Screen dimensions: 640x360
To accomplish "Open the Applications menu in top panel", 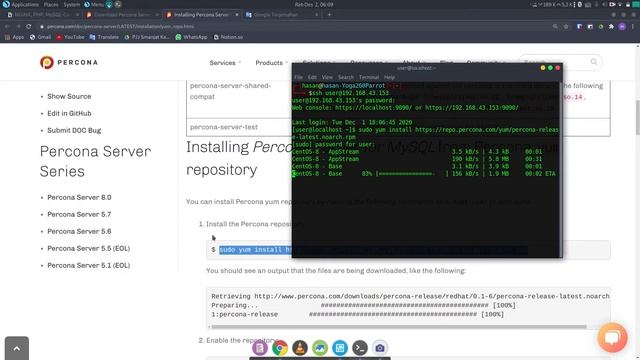I will pos(20,4).
